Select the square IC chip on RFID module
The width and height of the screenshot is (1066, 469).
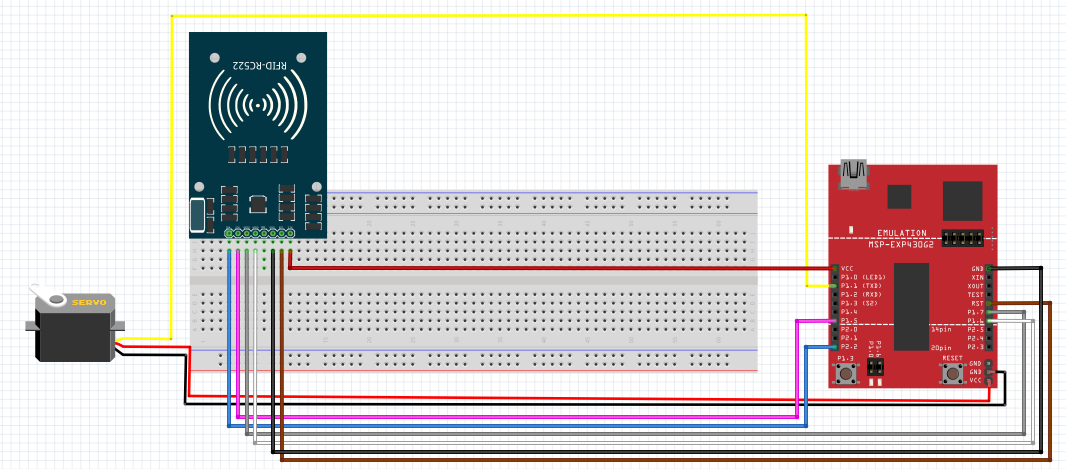(x=258, y=203)
